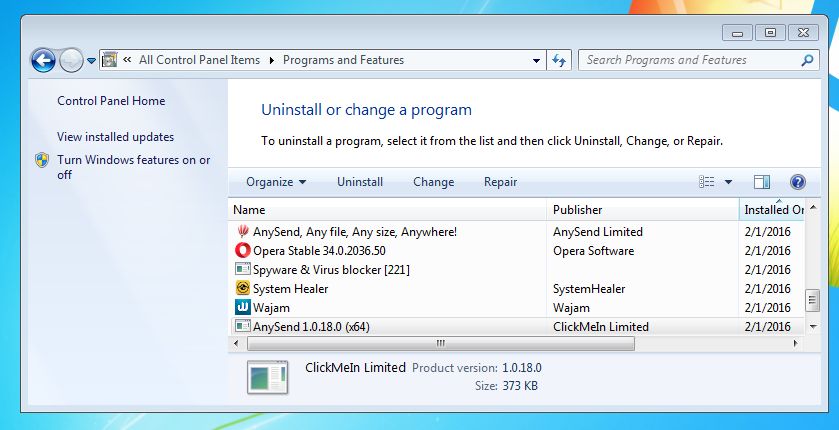Open Turn Windows features on or off
839x430 pixels.
[133, 167]
